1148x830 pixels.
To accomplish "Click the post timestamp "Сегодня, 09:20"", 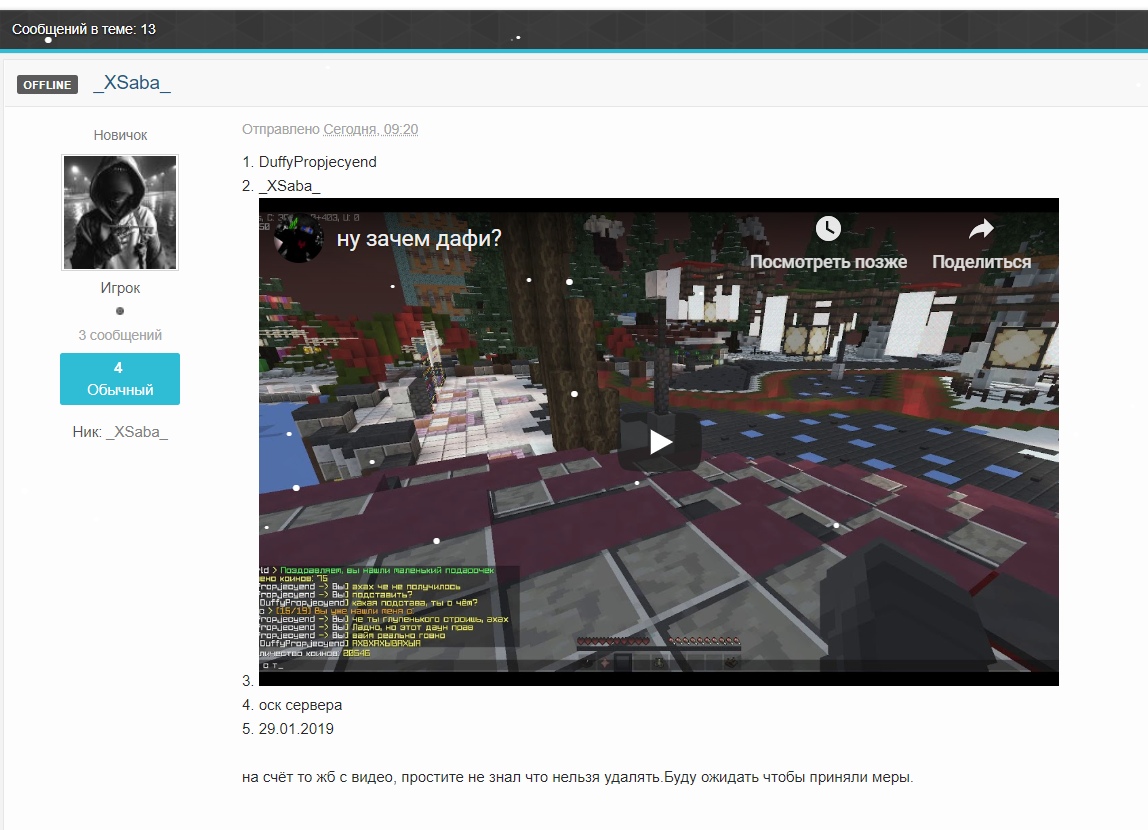I will 370,130.
